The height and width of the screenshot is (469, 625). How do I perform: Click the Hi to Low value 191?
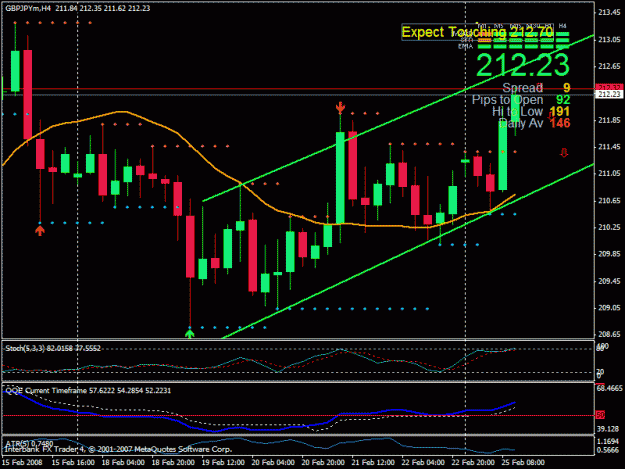click(560, 112)
